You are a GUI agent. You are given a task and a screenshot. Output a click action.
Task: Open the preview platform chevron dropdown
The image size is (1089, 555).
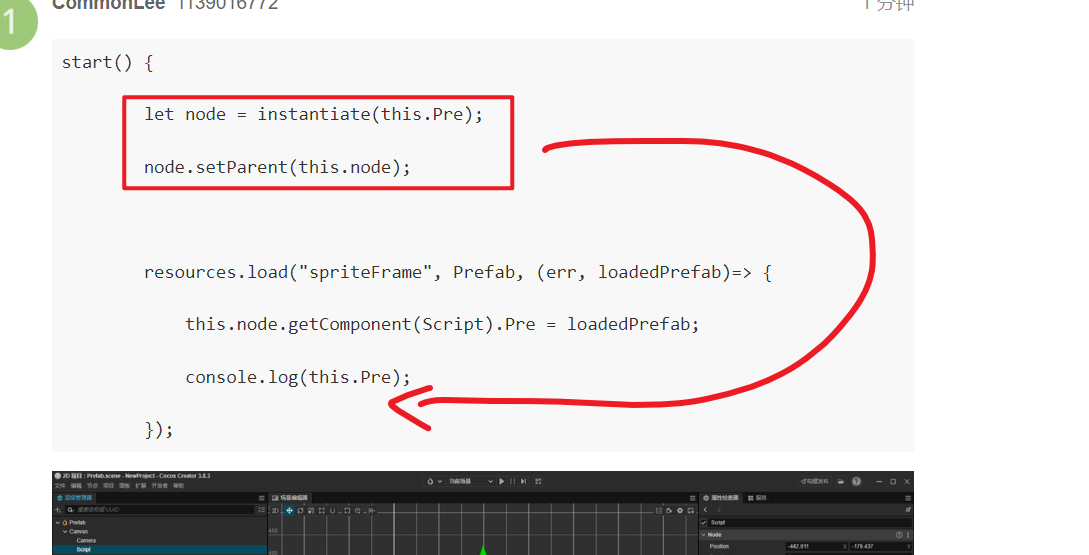point(440,481)
